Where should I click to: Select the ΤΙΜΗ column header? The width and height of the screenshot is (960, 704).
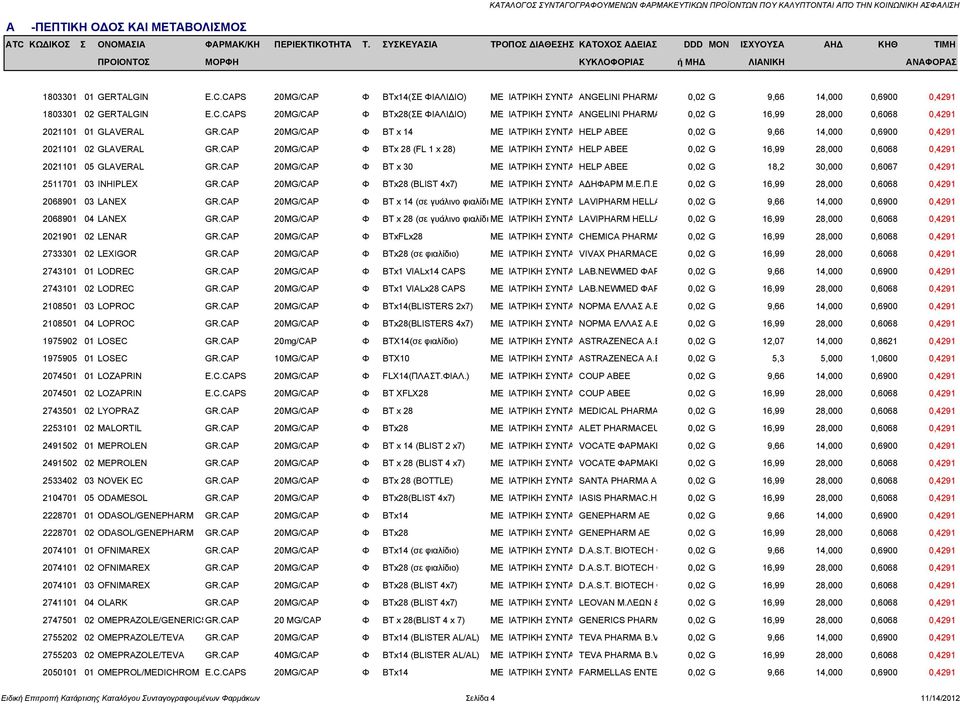coord(944,45)
